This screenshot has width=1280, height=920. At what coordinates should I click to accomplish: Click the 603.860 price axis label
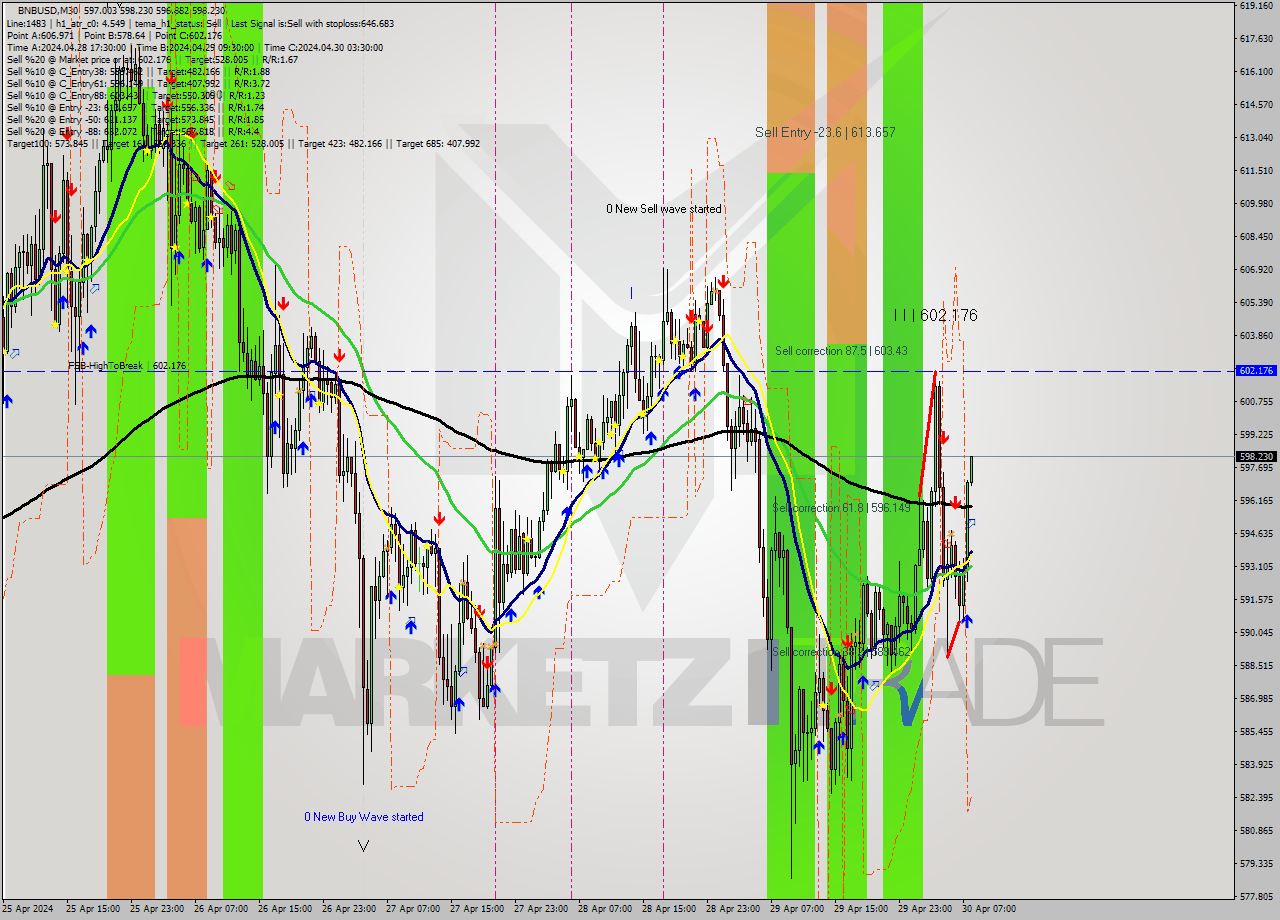click(1256, 335)
